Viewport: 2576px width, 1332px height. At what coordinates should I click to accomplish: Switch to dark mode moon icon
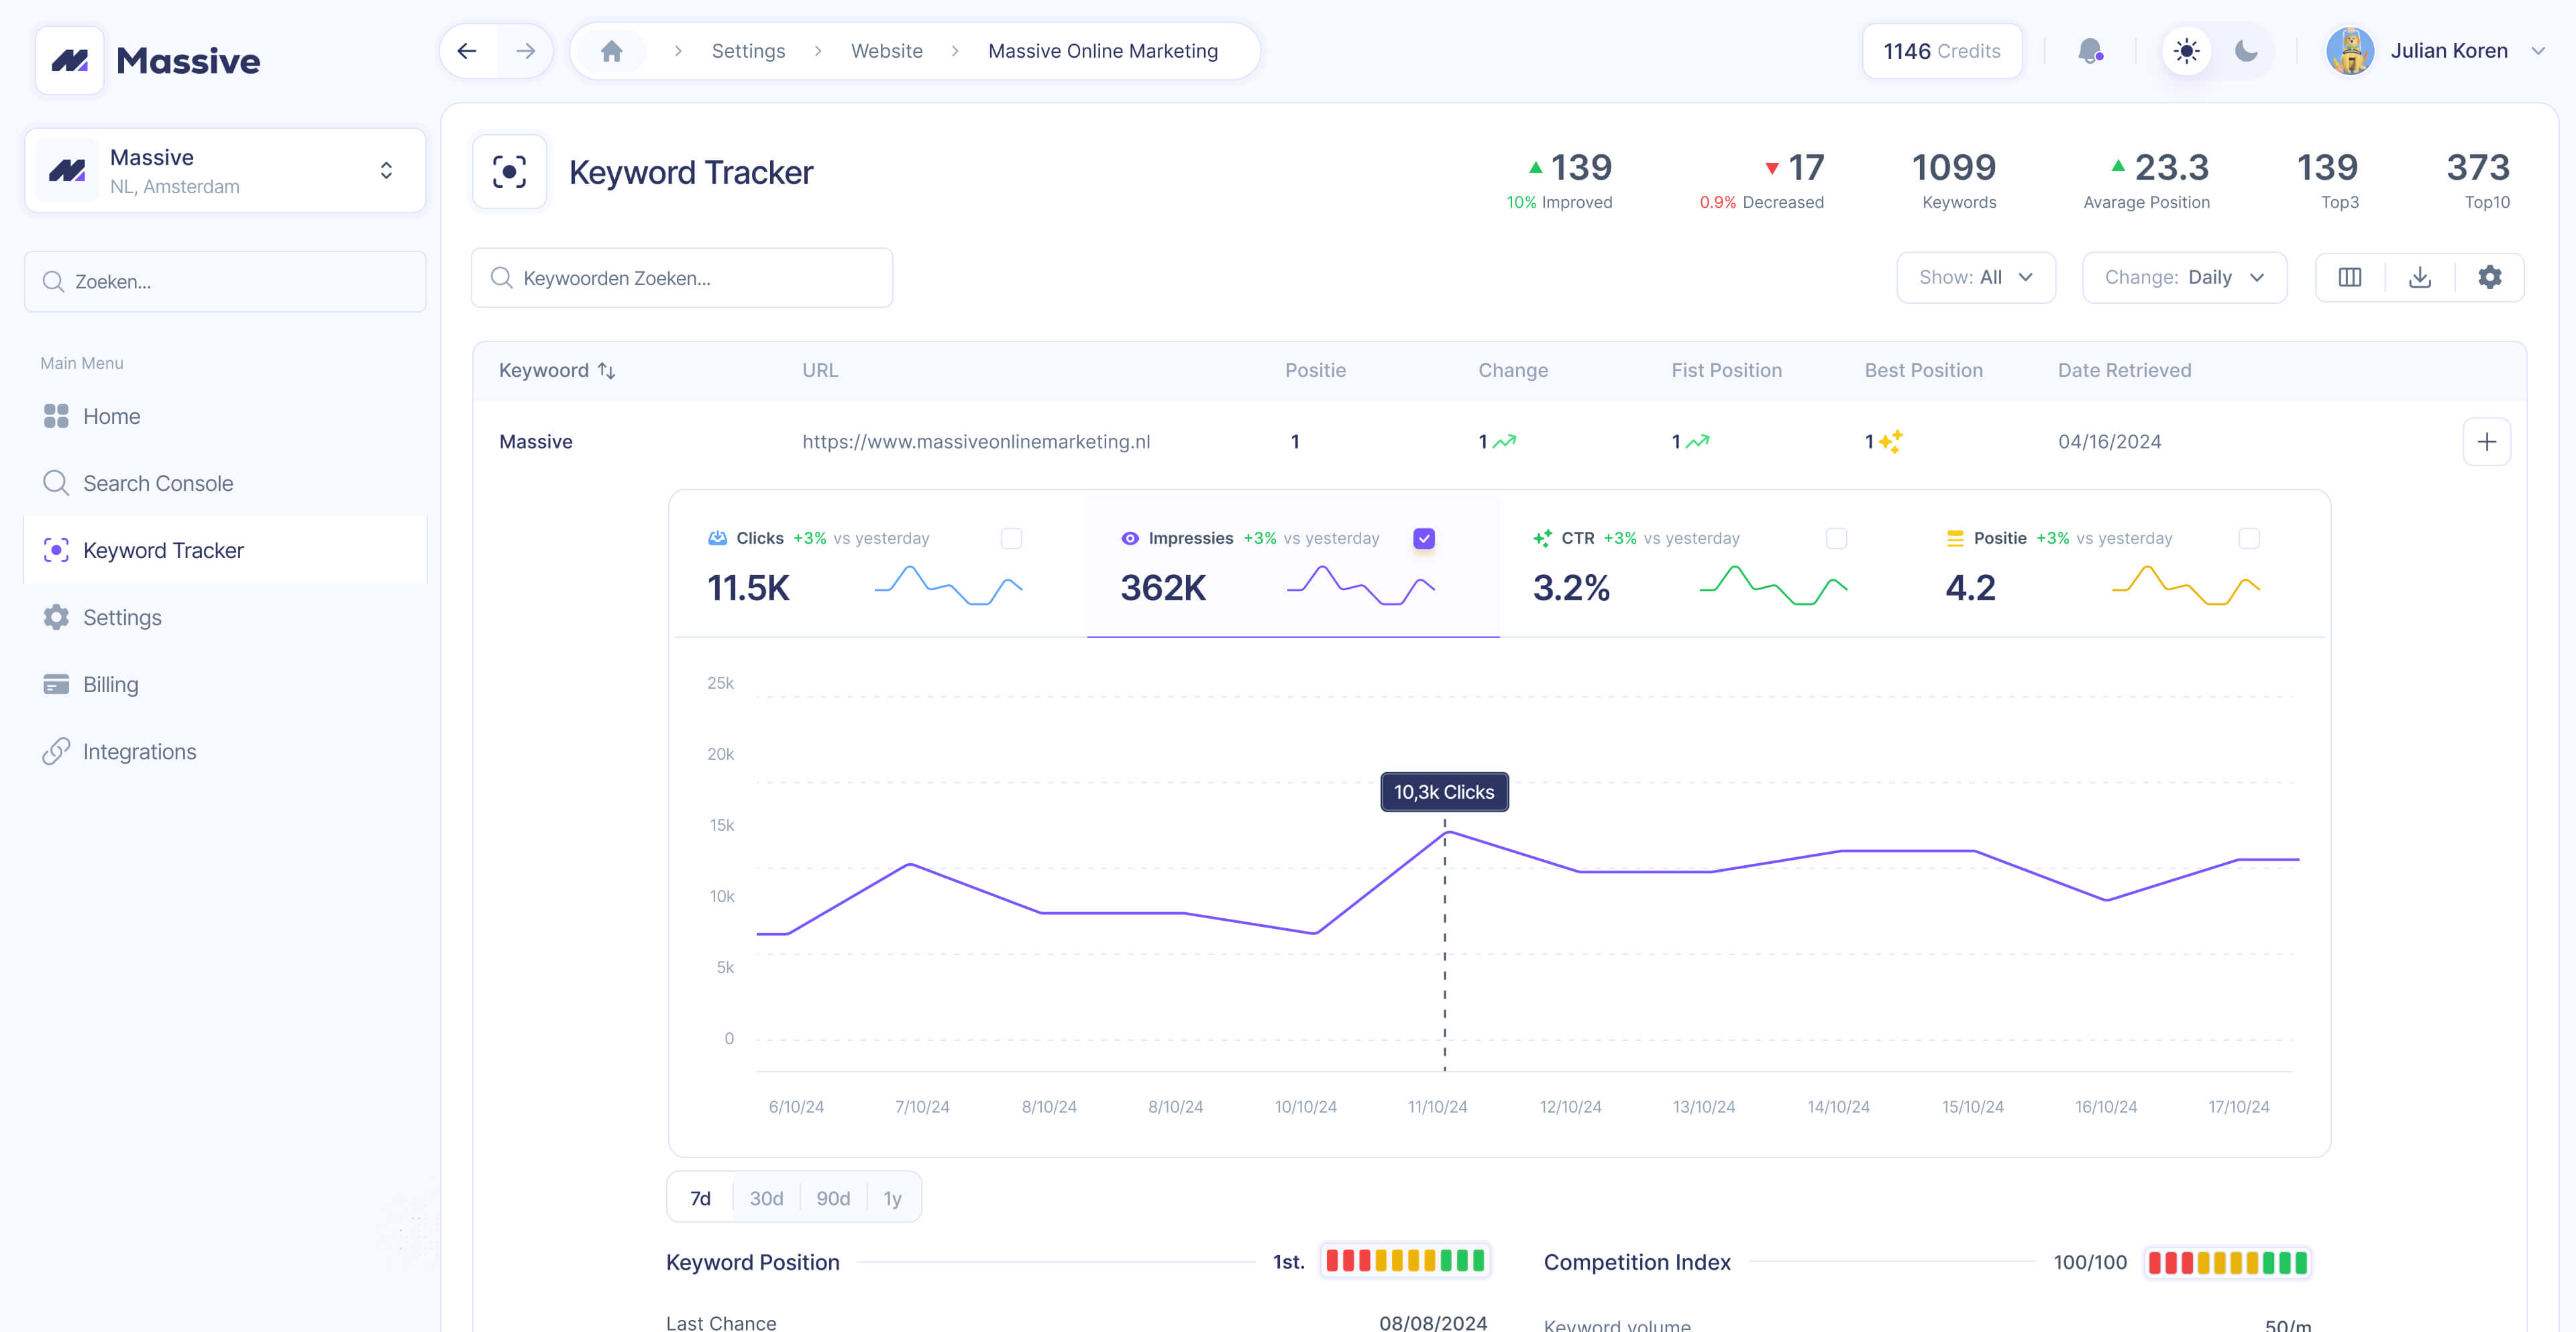click(x=2246, y=51)
